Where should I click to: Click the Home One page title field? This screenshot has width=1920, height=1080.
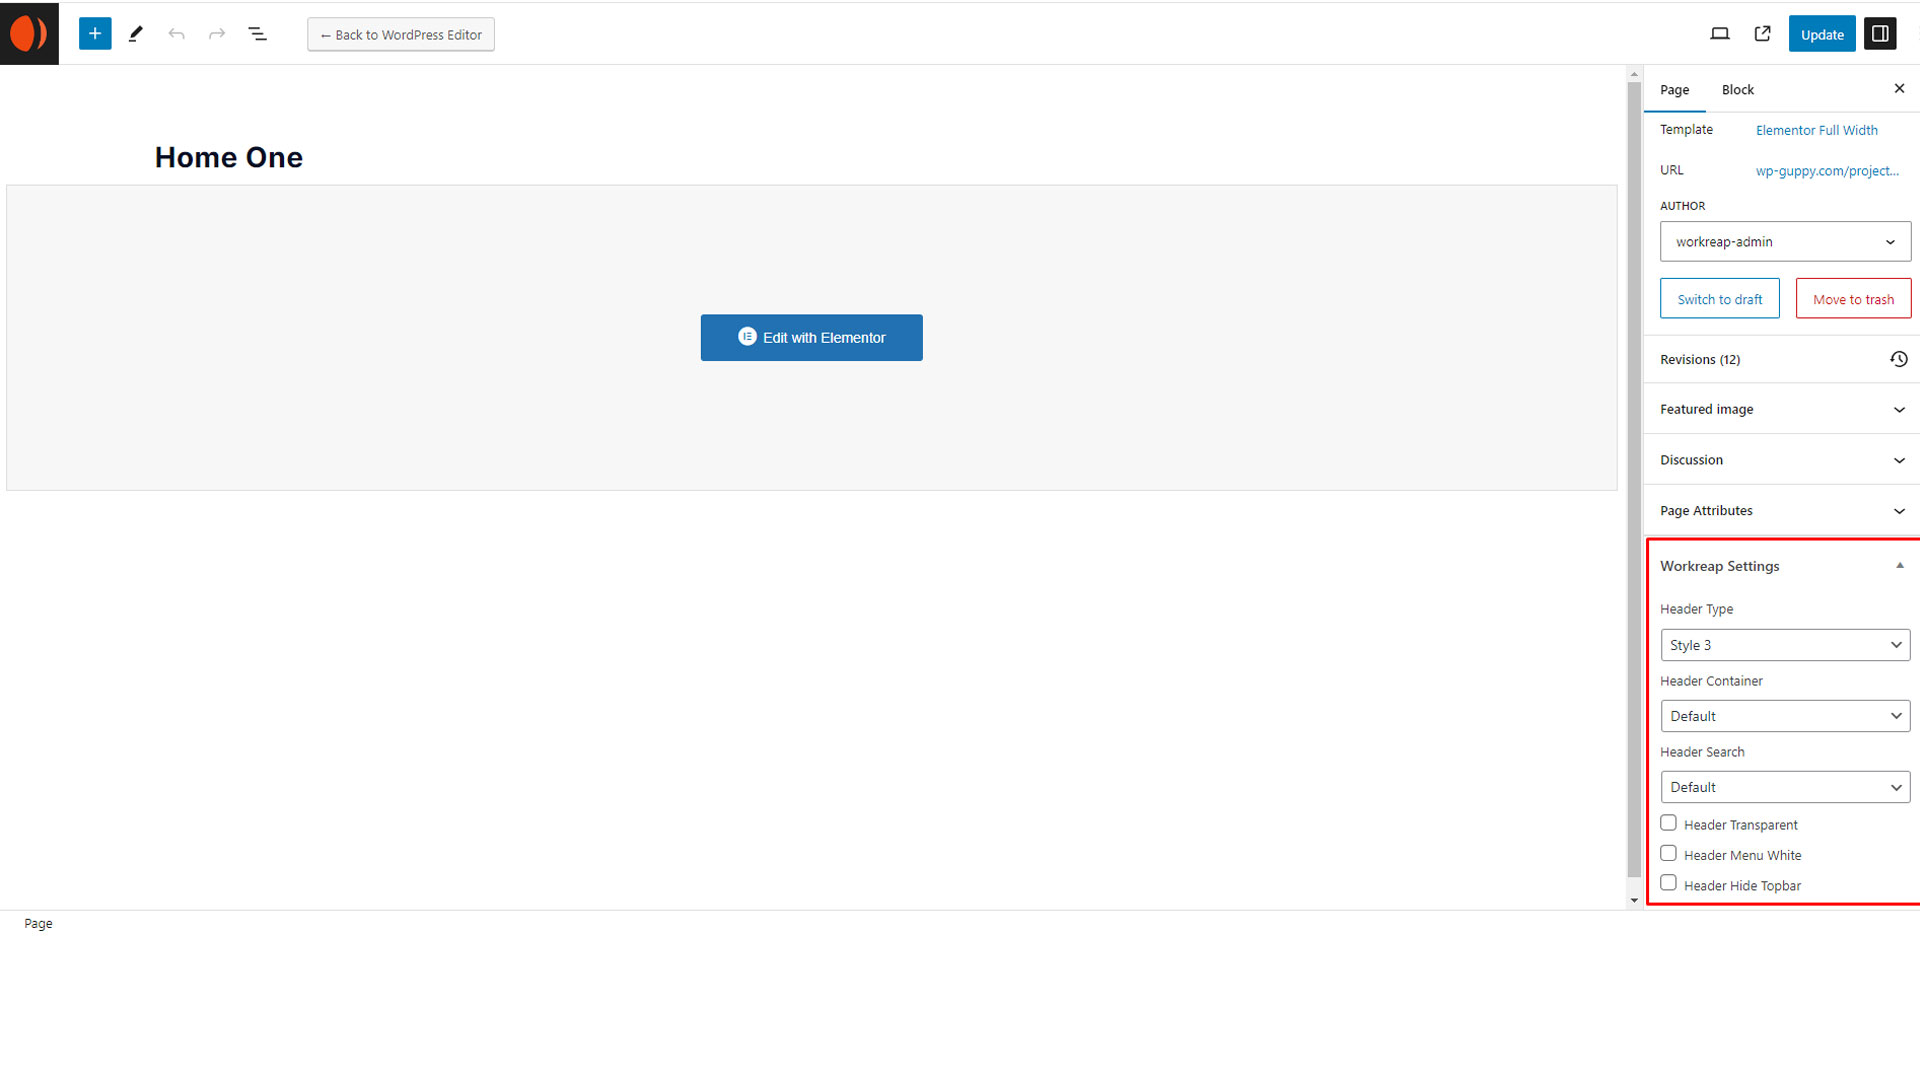click(x=229, y=157)
